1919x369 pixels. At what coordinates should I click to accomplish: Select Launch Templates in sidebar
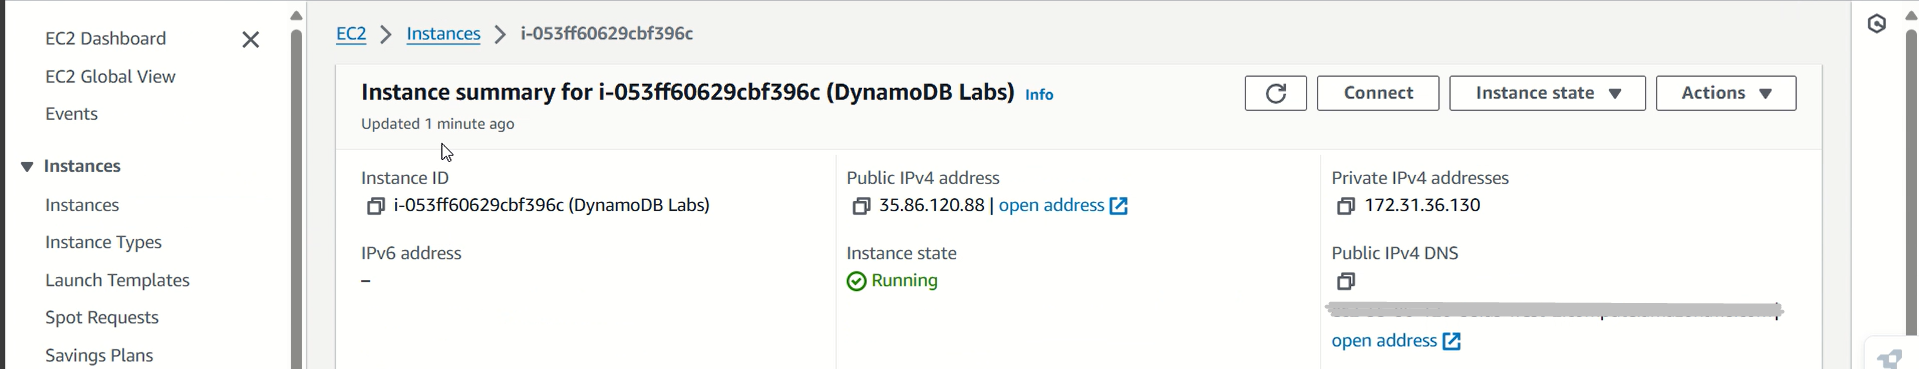[x=117, y=281]
